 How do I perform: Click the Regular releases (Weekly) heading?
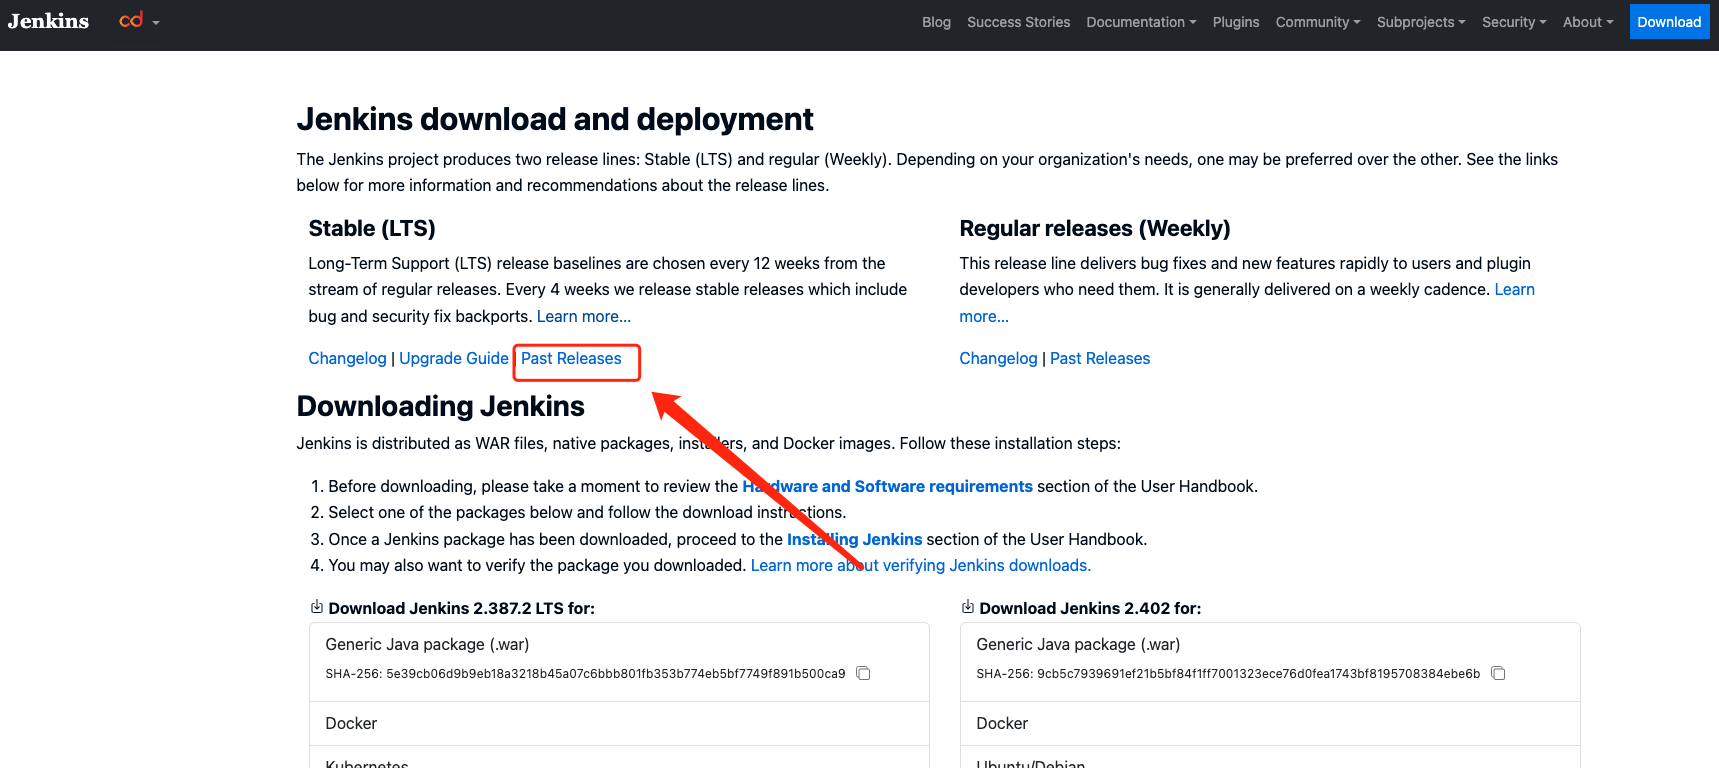click(x=1095, y=228)
